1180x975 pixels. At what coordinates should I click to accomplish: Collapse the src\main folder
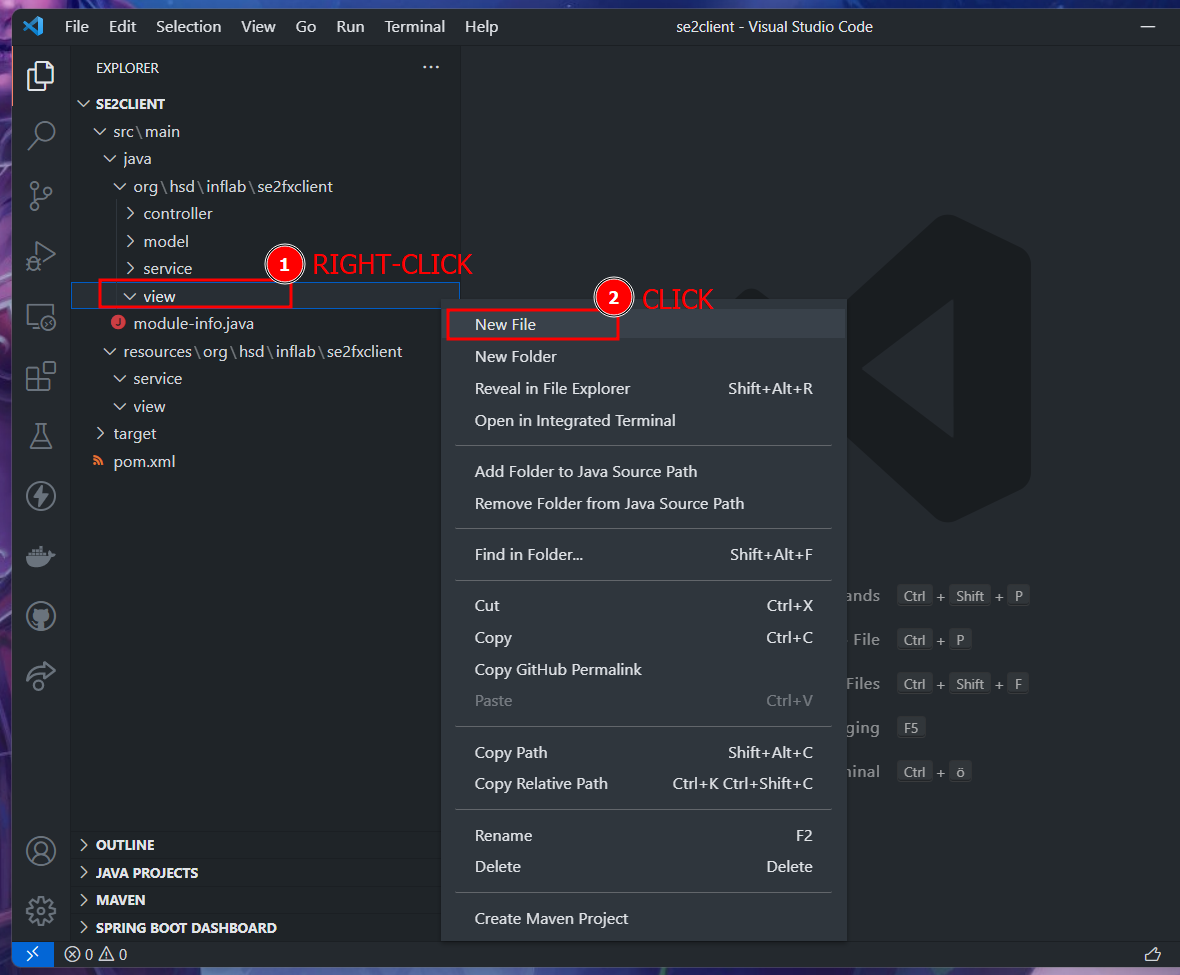99,132
